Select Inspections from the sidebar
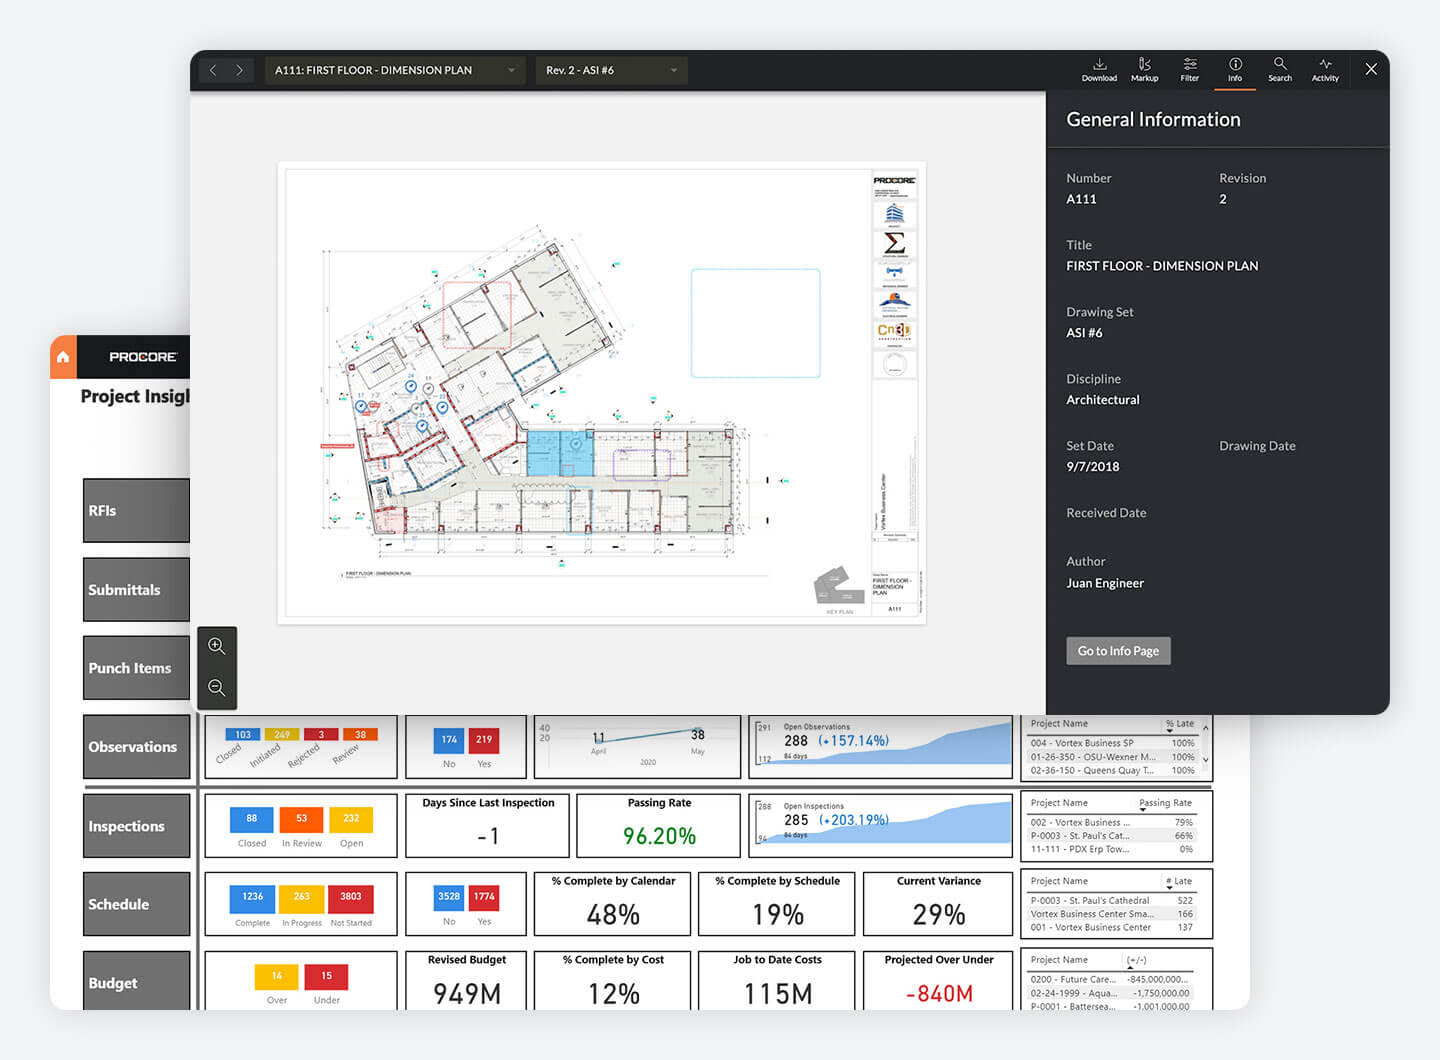Image resolution: width=1440 pixels, height=1060 pixels. [136, 826]
